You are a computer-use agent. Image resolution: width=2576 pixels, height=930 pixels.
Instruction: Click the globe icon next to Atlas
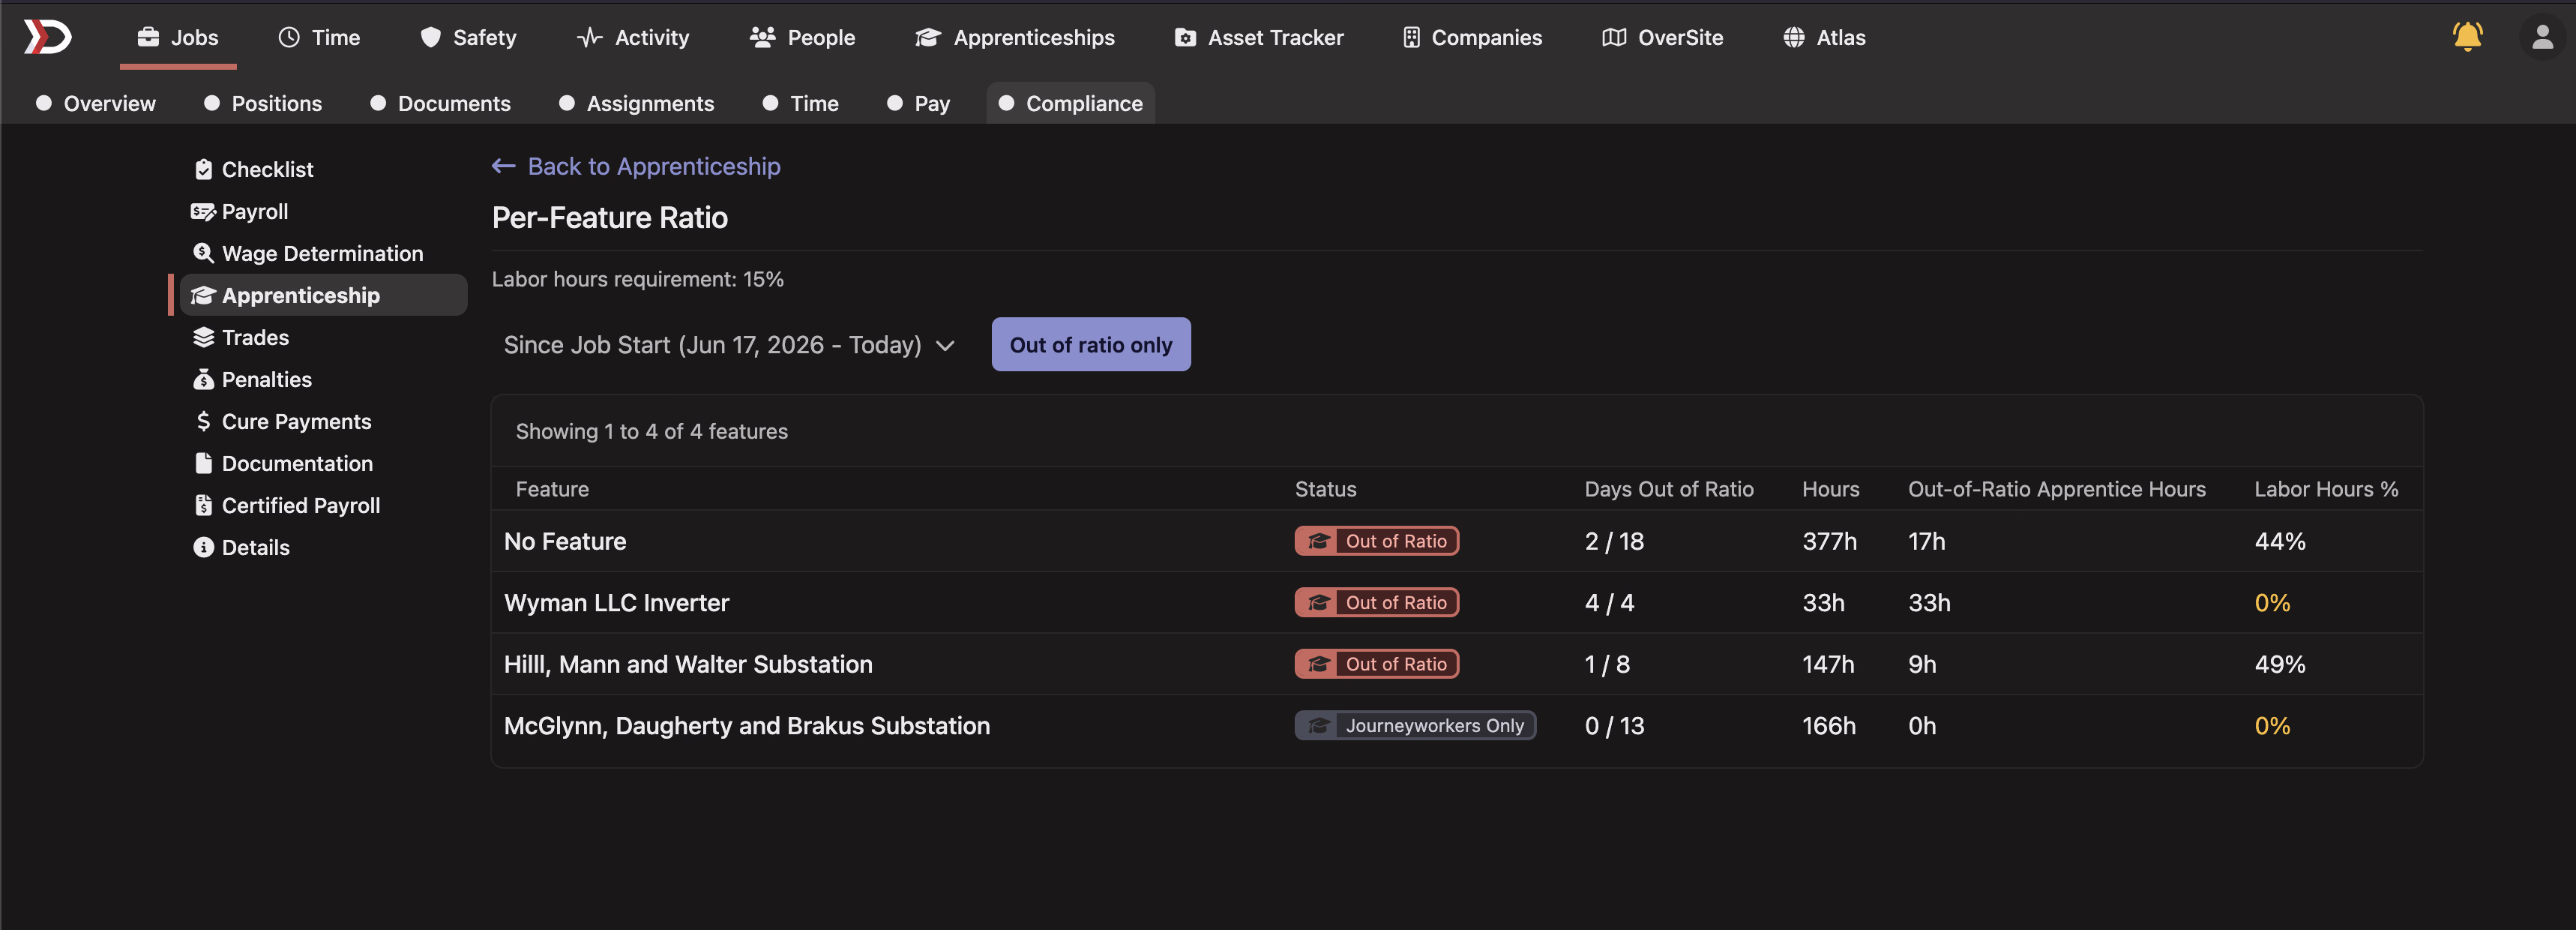point(1794,37)
